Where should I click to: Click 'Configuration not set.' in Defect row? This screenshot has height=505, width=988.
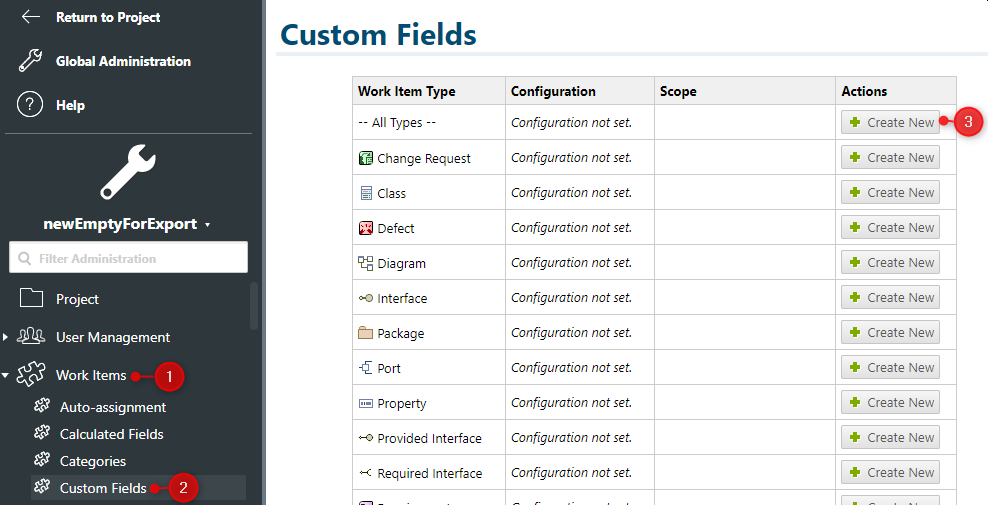coord(572,228)
